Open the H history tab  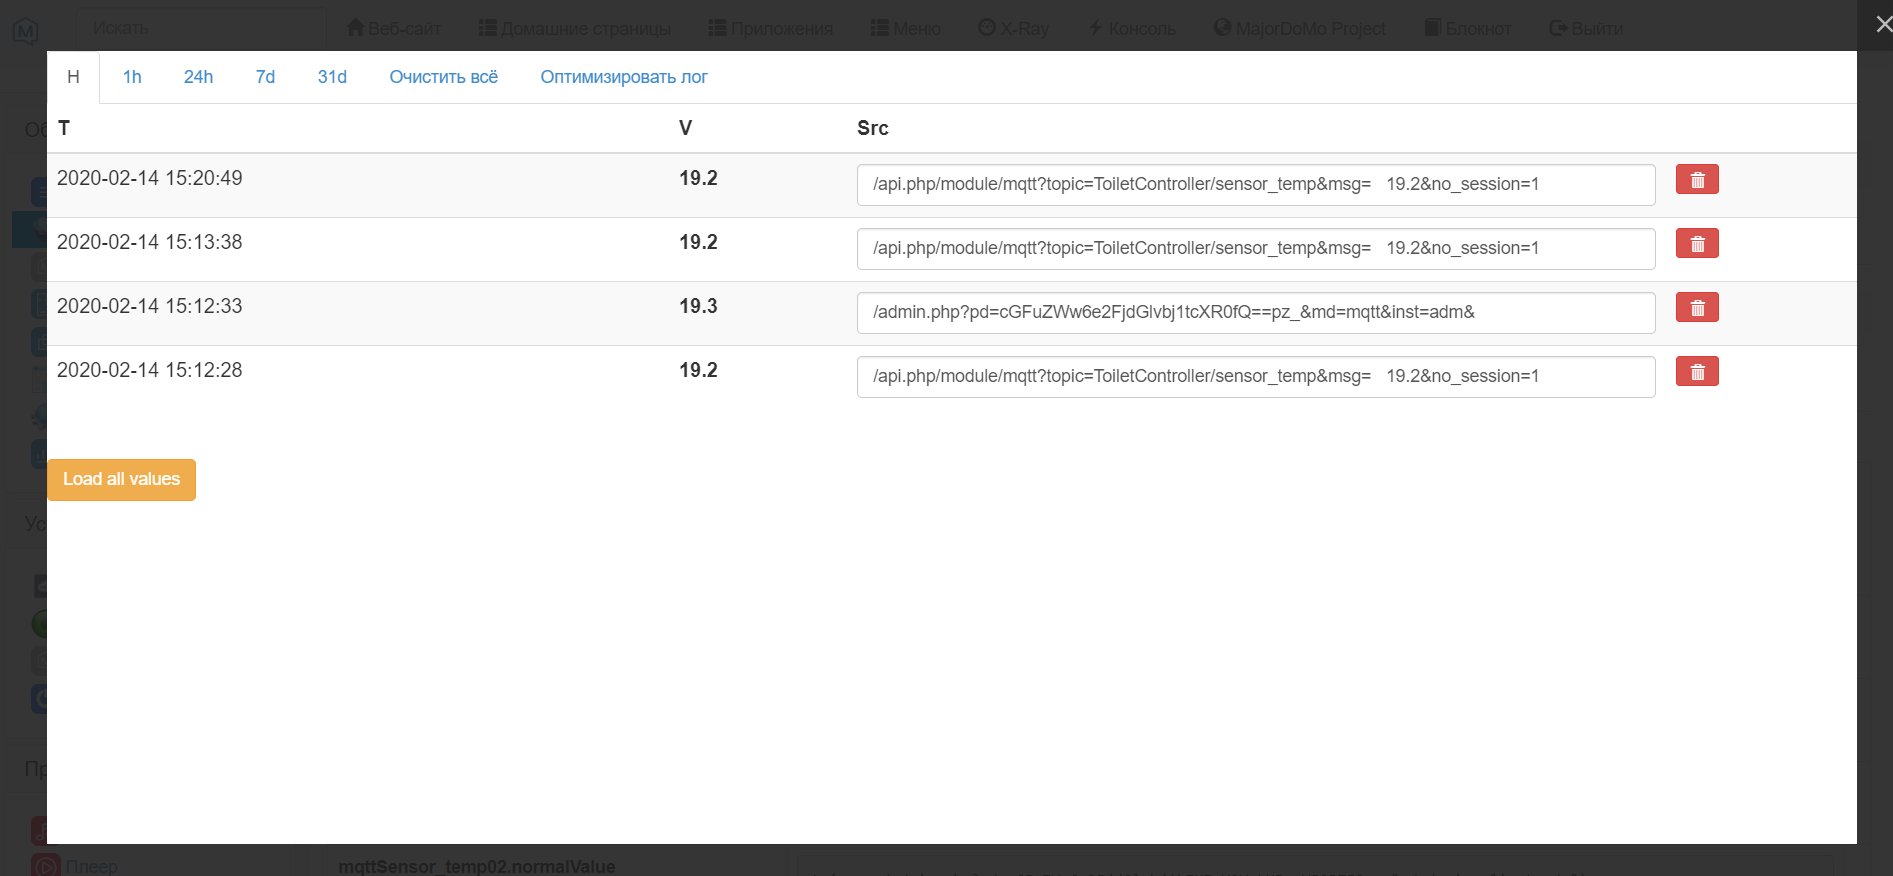pos(73,77)
